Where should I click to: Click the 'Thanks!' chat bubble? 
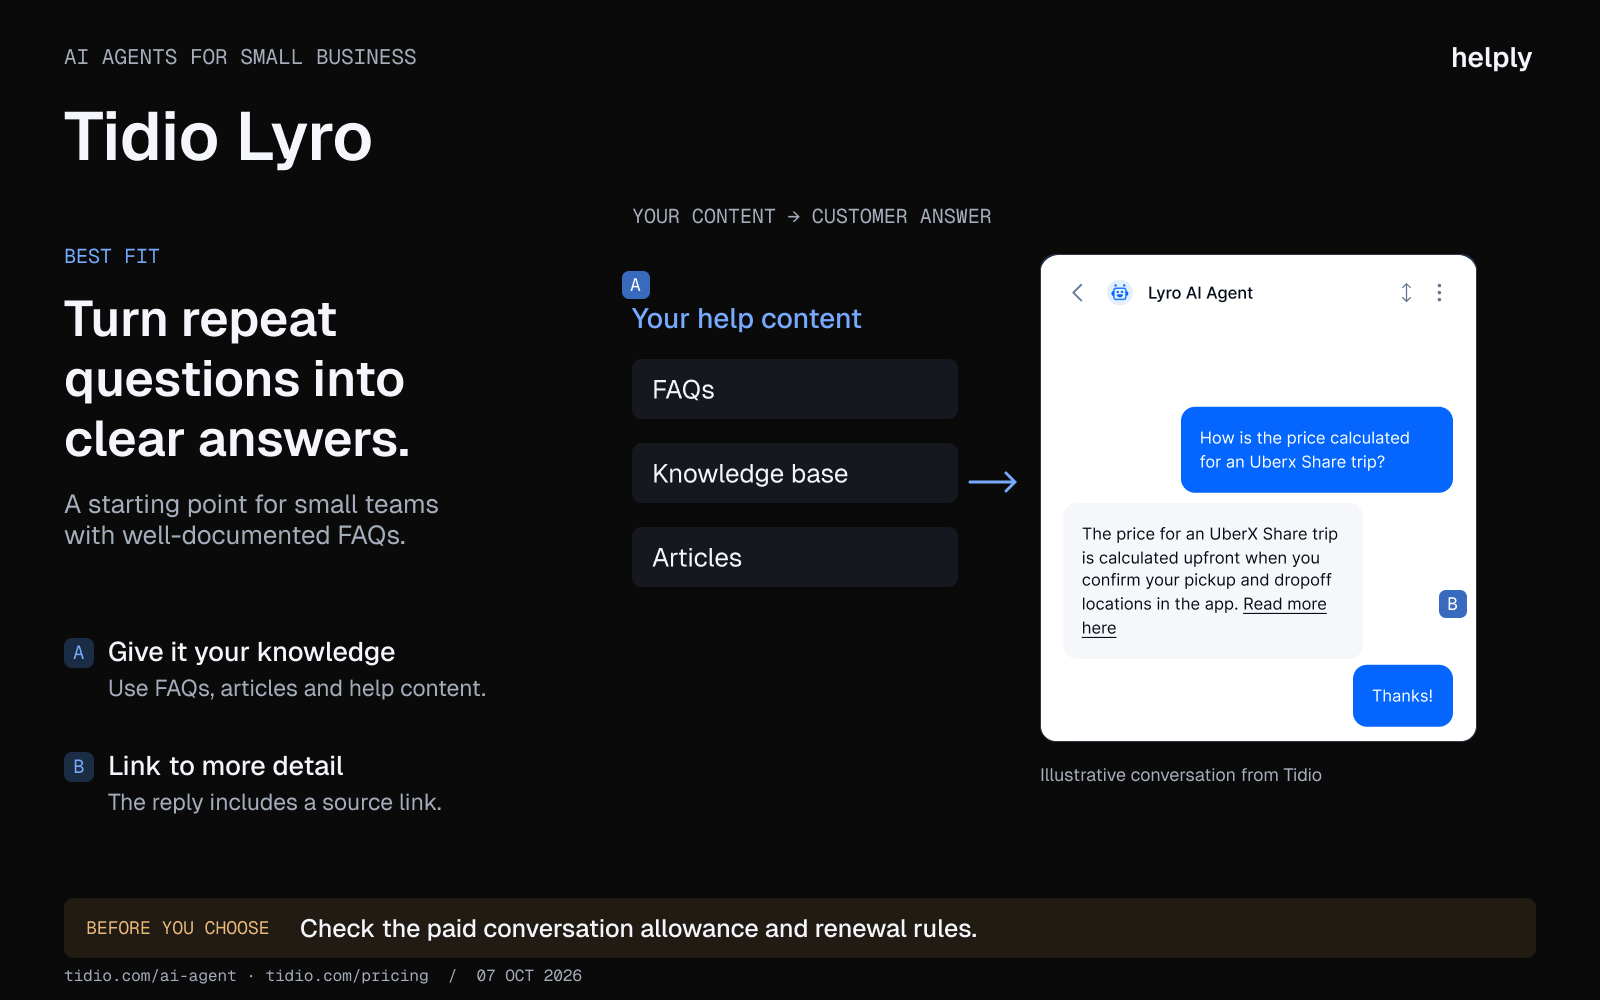(x=1402, y=696)
